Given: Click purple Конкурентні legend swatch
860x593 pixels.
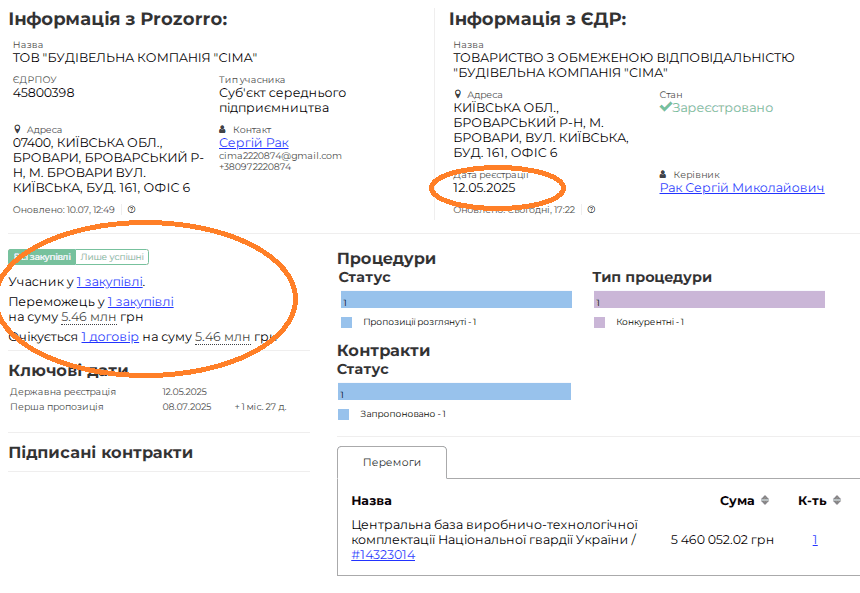Looking at the screenshot, I should click(x=600, y=322).
